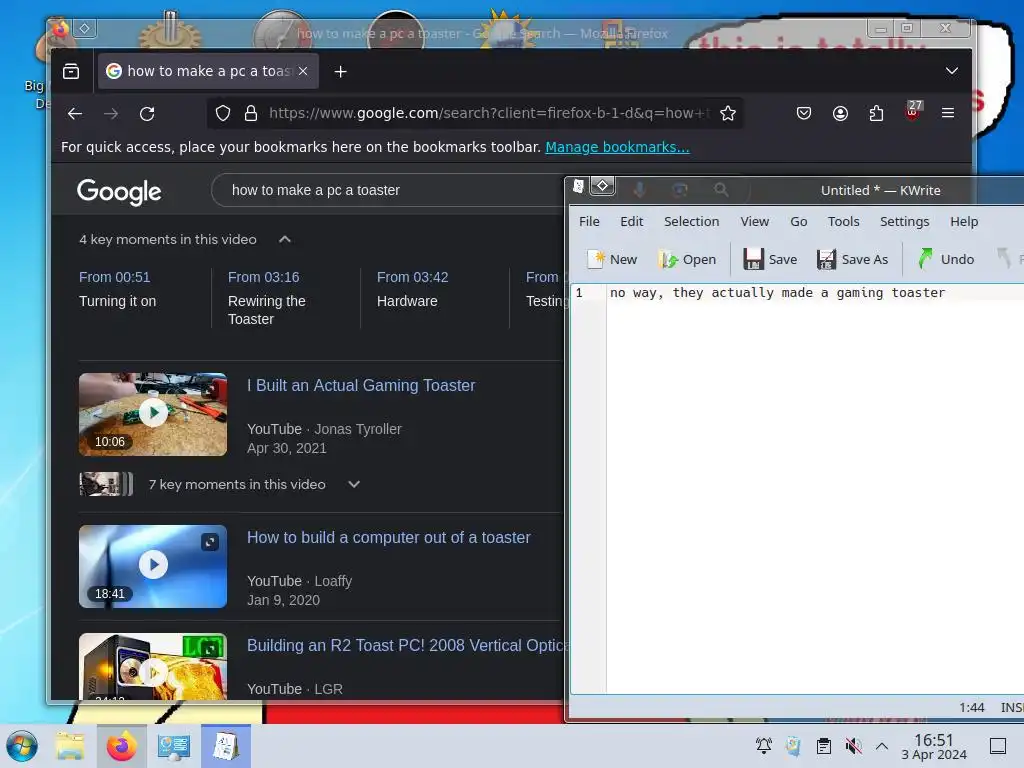Open KWrite Selection menu
The width and height of the screenshot is (1024, 768).
(x=692, y=221)
